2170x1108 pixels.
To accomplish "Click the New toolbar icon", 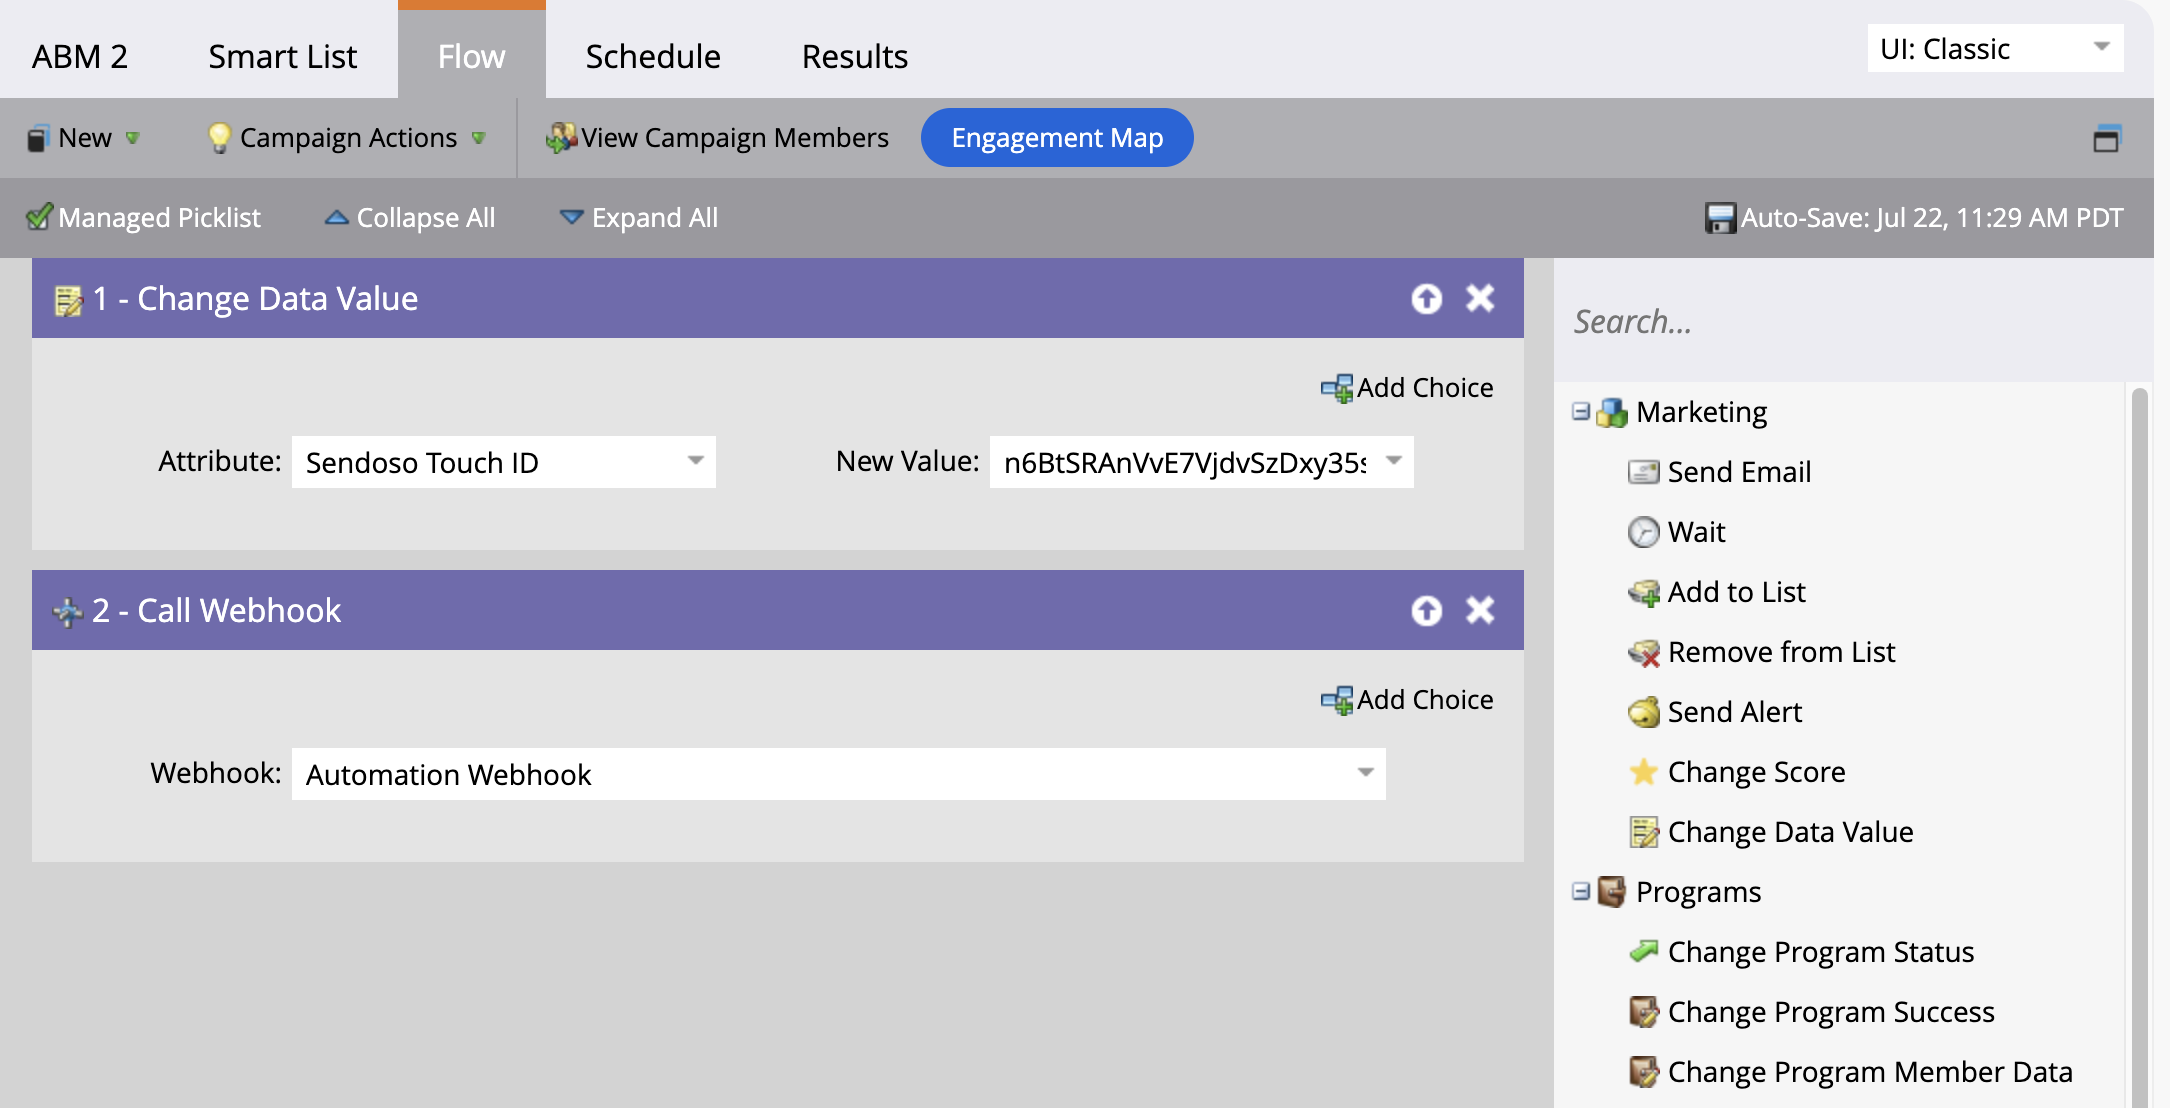I will [38, 138].
